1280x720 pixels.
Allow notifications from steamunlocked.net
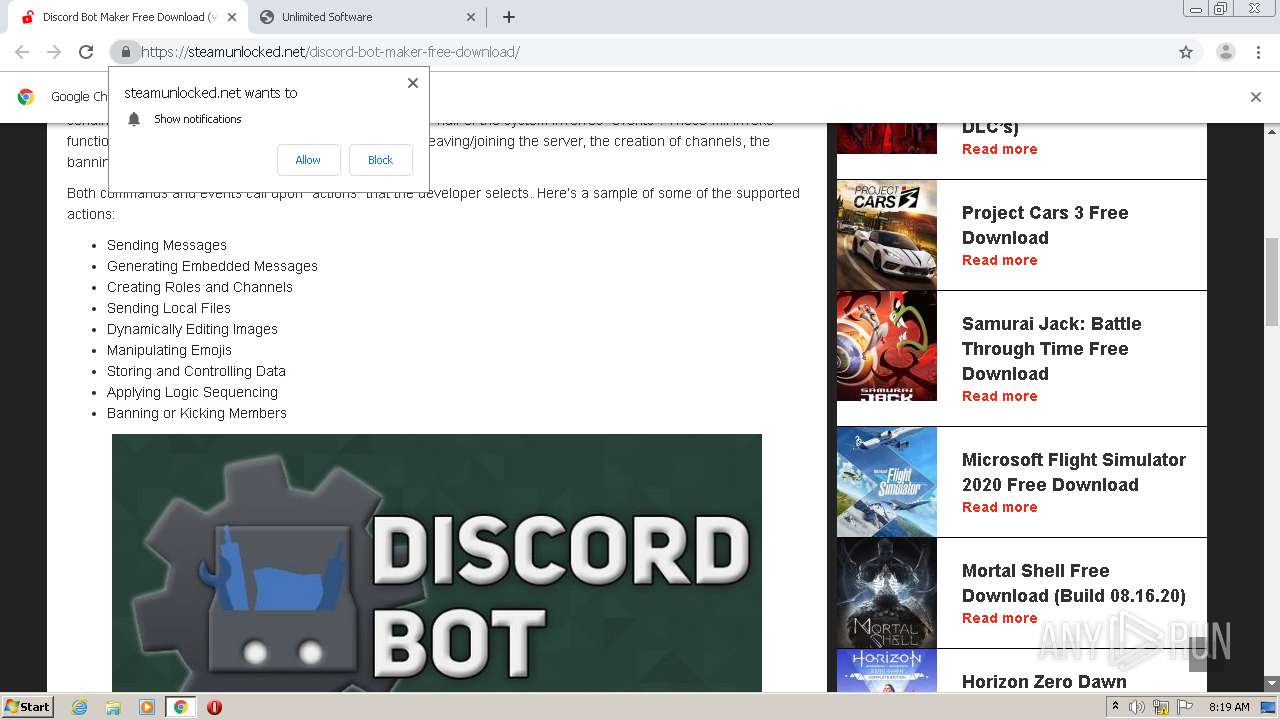(308, 160)
